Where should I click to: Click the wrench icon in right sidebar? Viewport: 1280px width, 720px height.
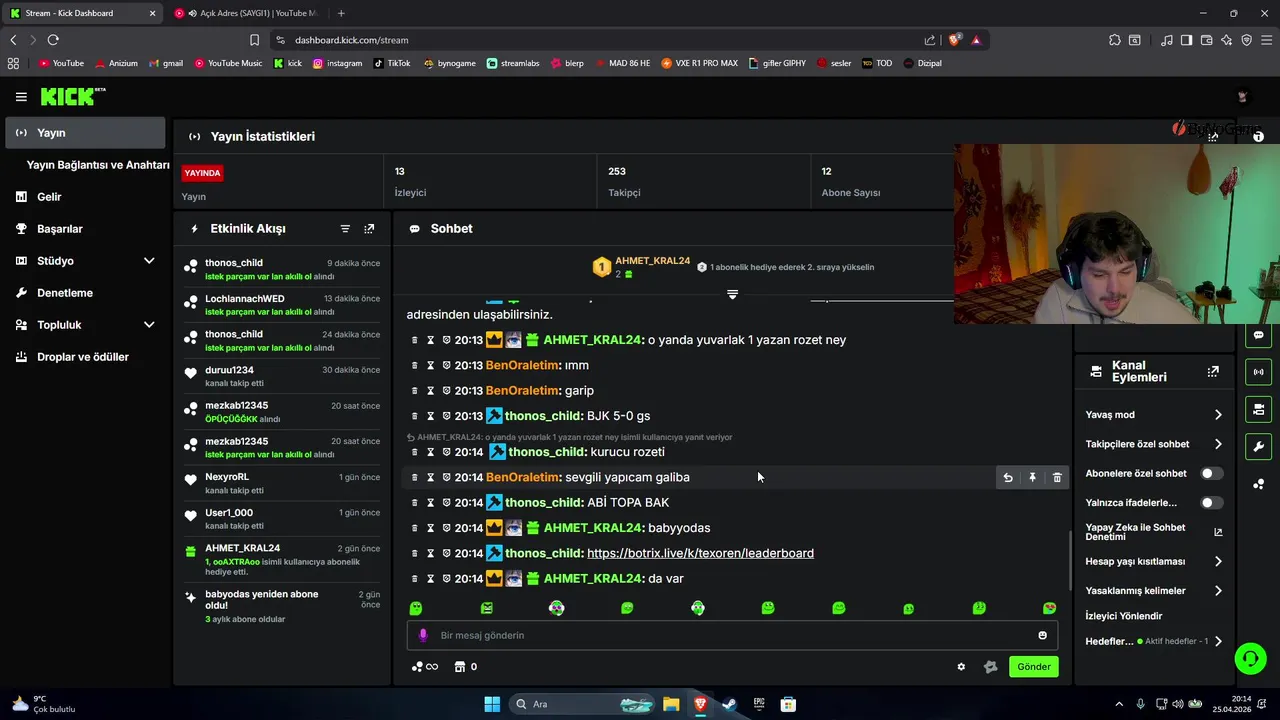(1258, 446)
